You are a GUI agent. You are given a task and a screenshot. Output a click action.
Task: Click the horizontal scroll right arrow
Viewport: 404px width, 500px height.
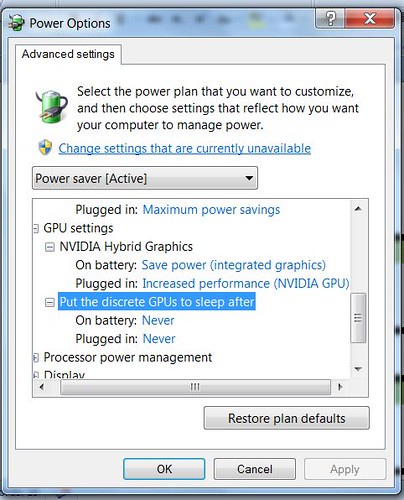(340, 387)
